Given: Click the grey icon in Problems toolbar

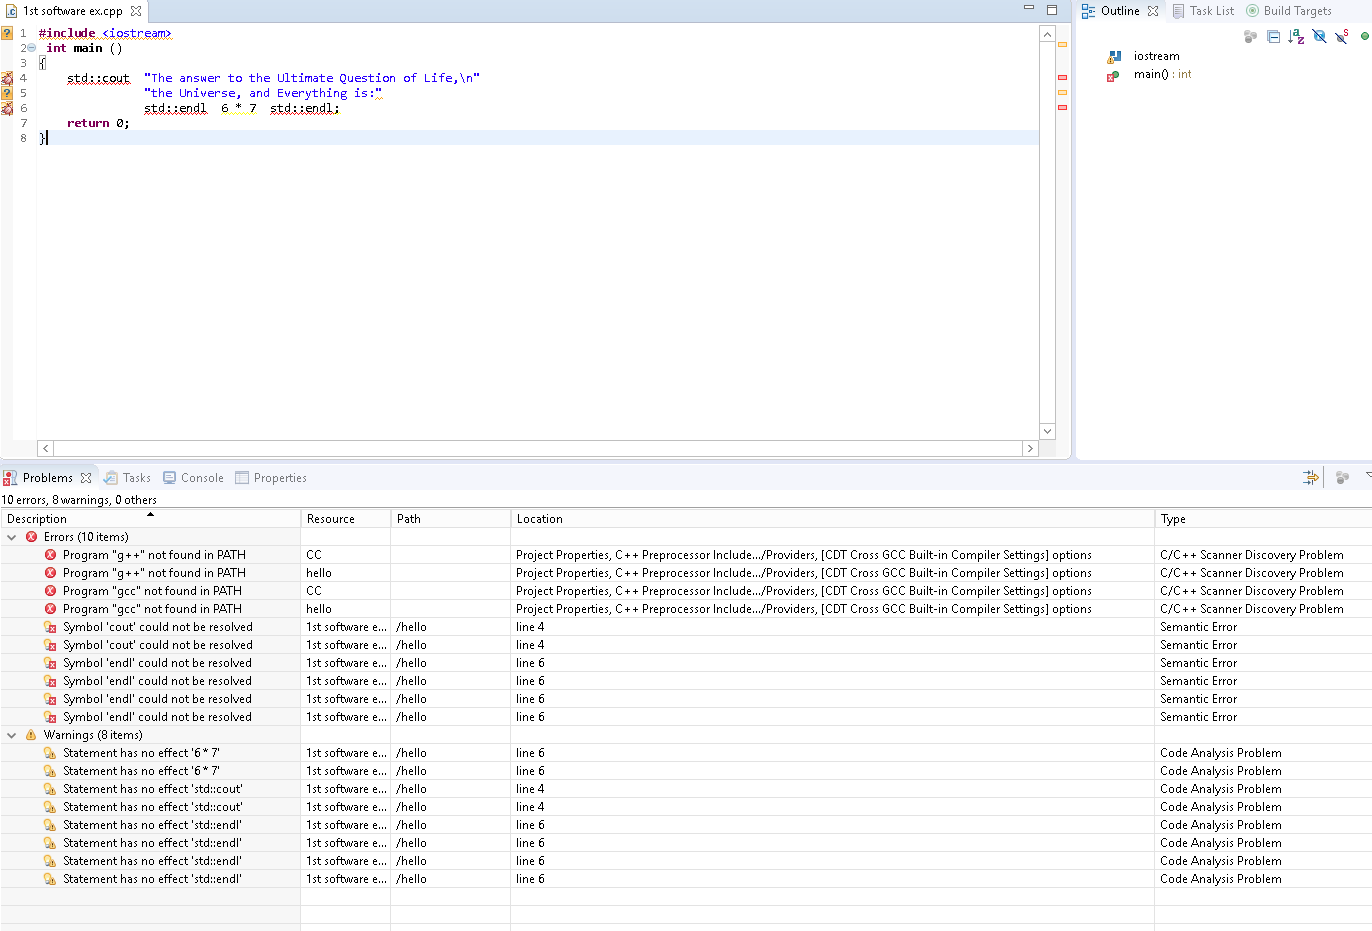Looking at the screenshot, I should [1342, 477].
